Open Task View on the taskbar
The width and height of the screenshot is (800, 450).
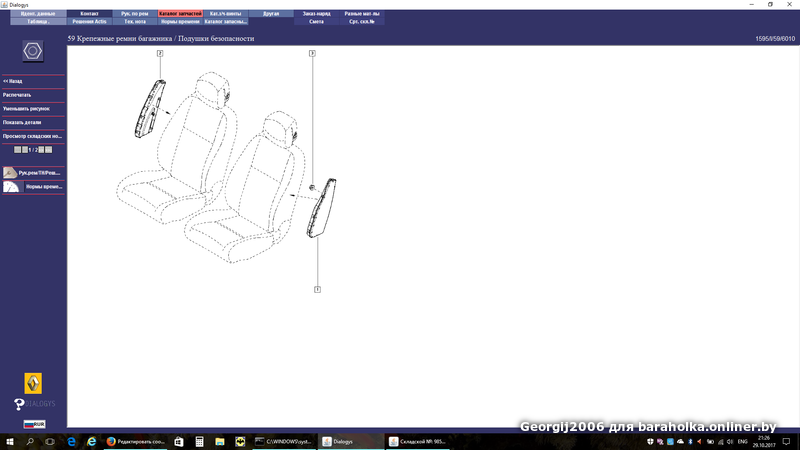(49, 442)
